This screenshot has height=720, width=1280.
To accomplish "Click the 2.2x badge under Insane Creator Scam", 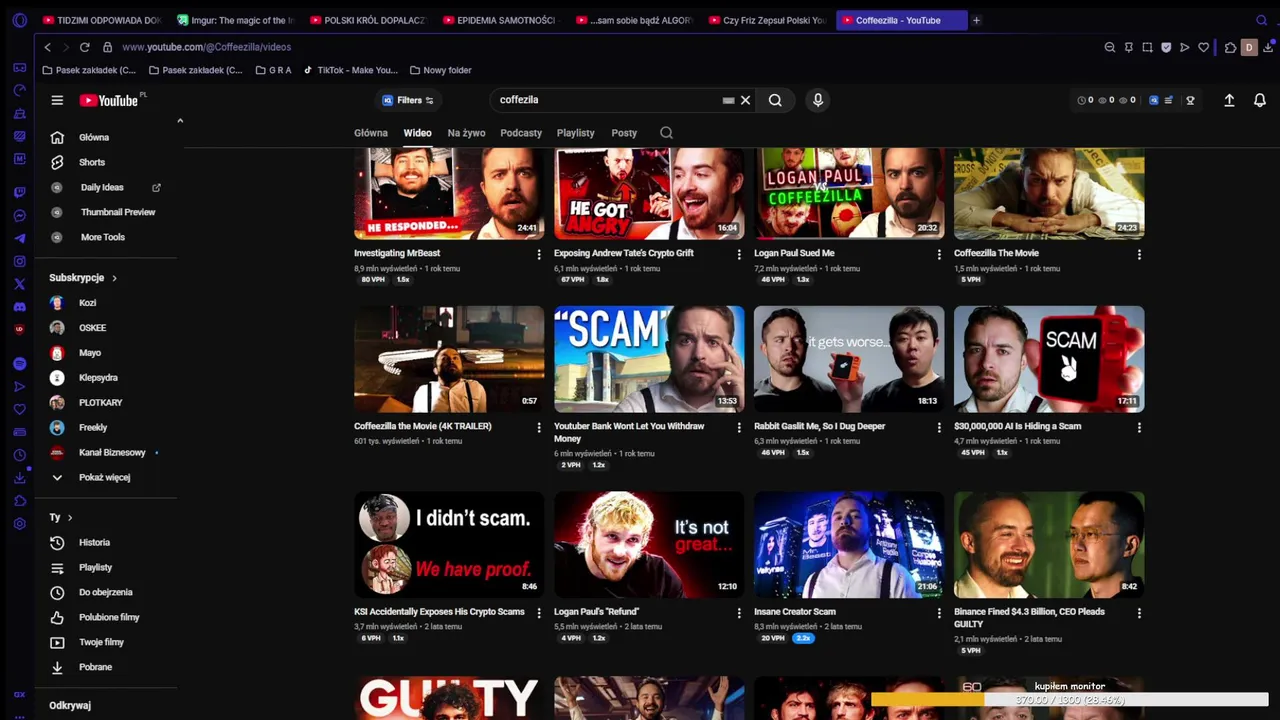I will [x=802, y=638].
